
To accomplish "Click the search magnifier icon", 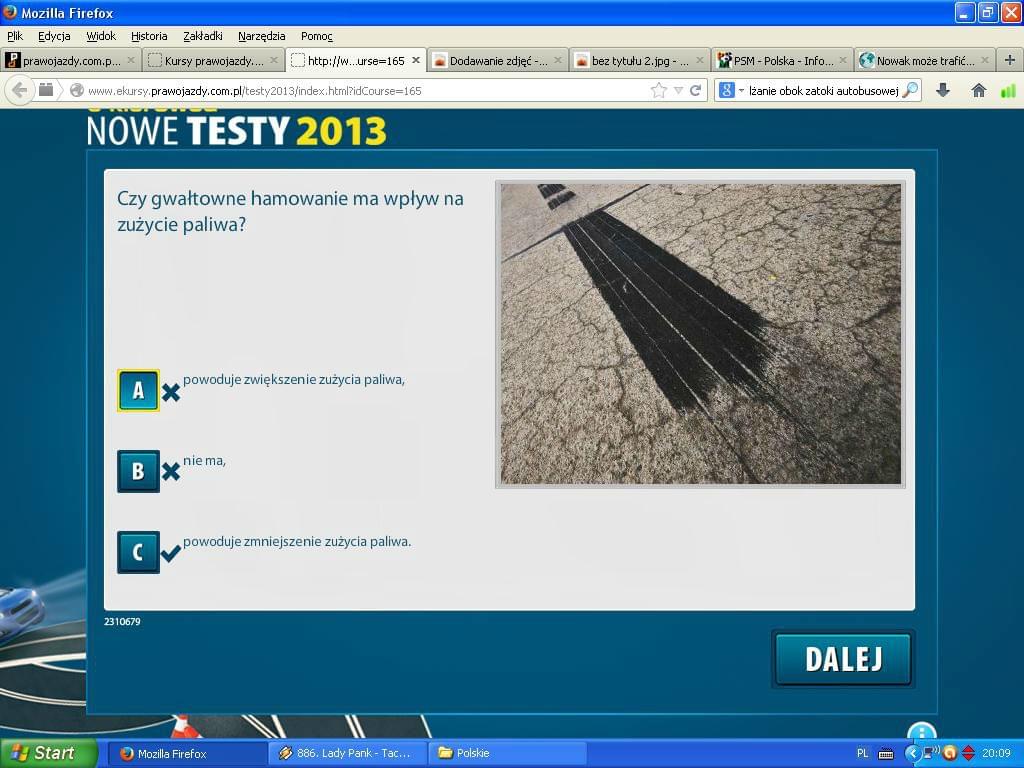I will 910,90.
